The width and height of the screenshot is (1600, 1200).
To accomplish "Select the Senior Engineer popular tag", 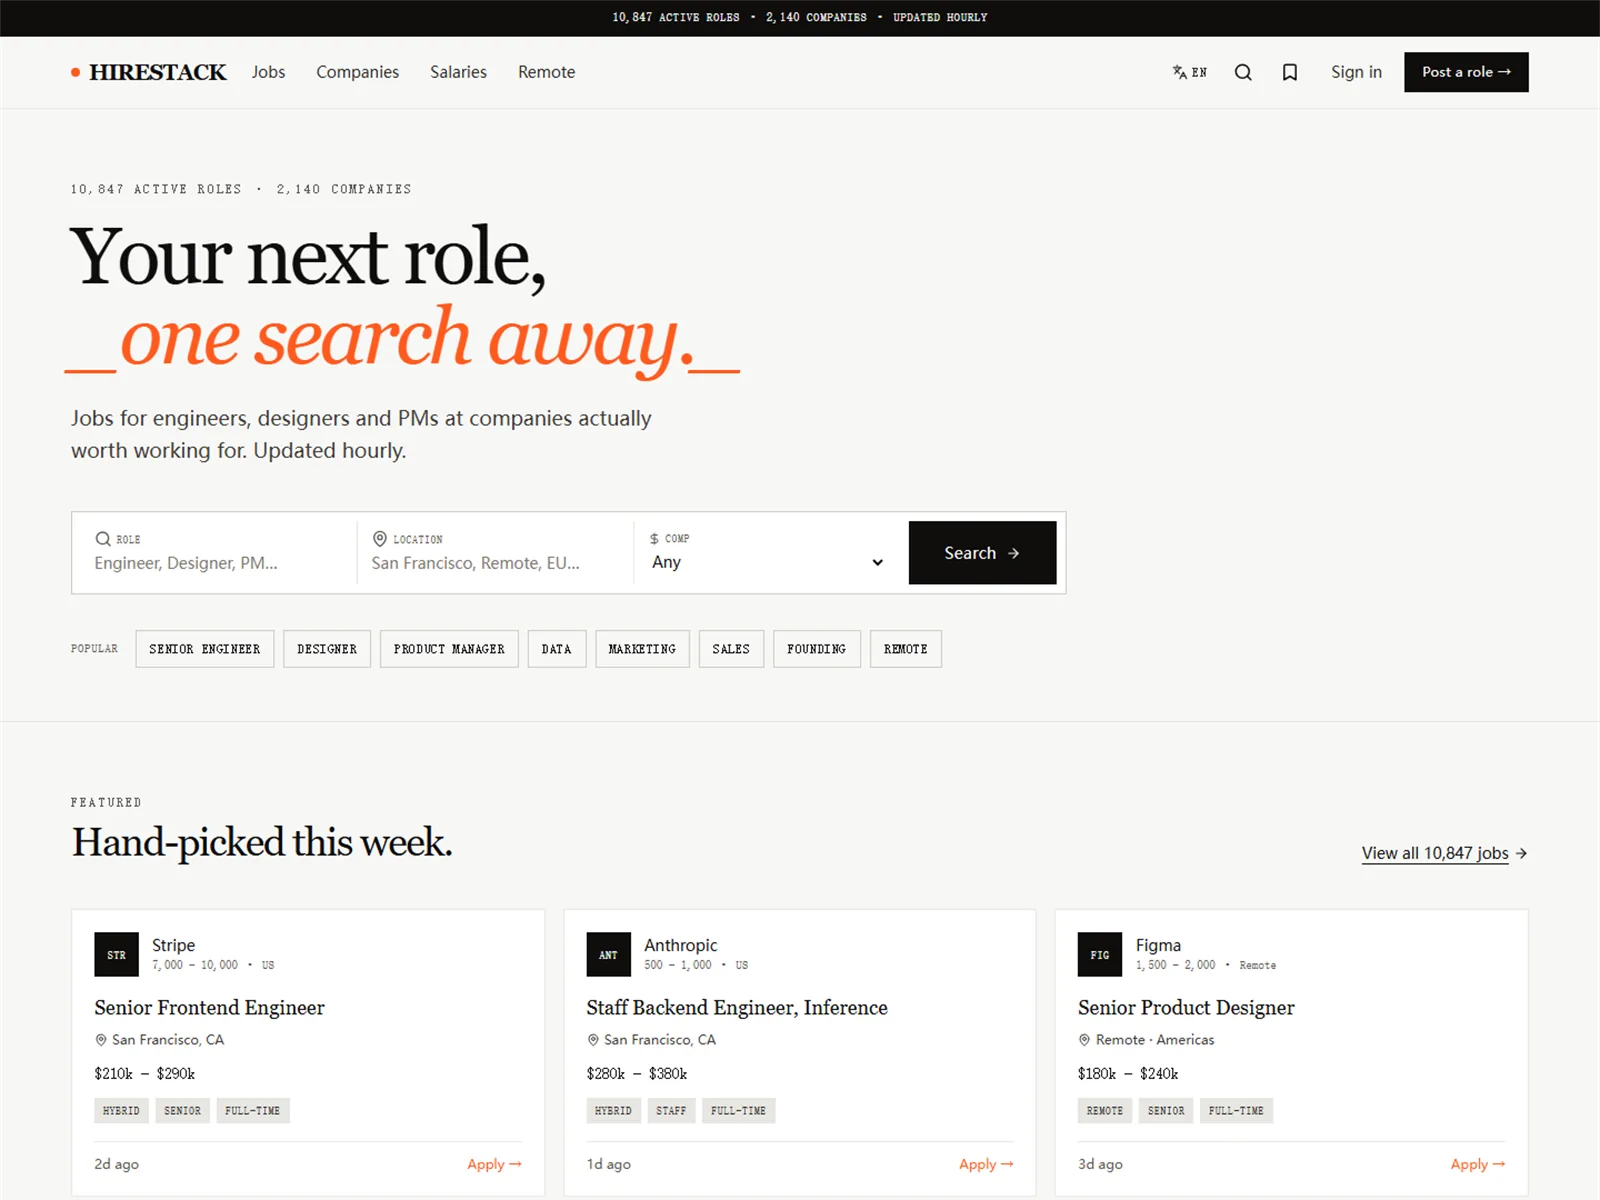I will [205, 649].
